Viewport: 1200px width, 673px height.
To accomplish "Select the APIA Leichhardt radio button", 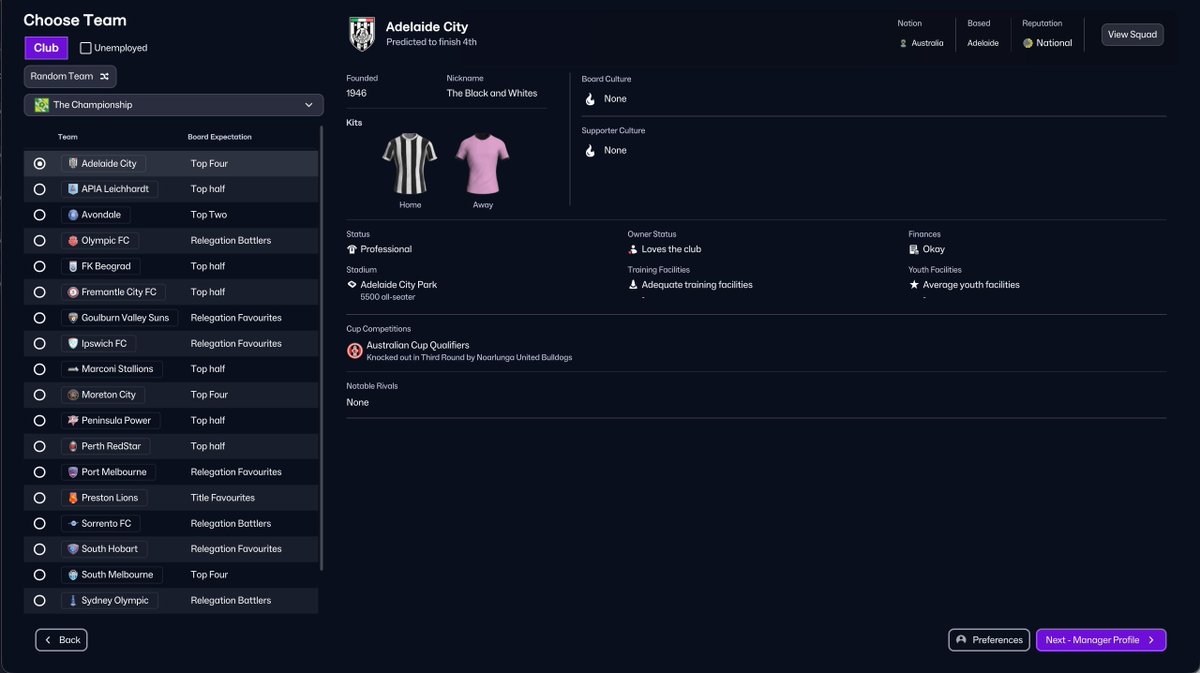I will [39, 189].
